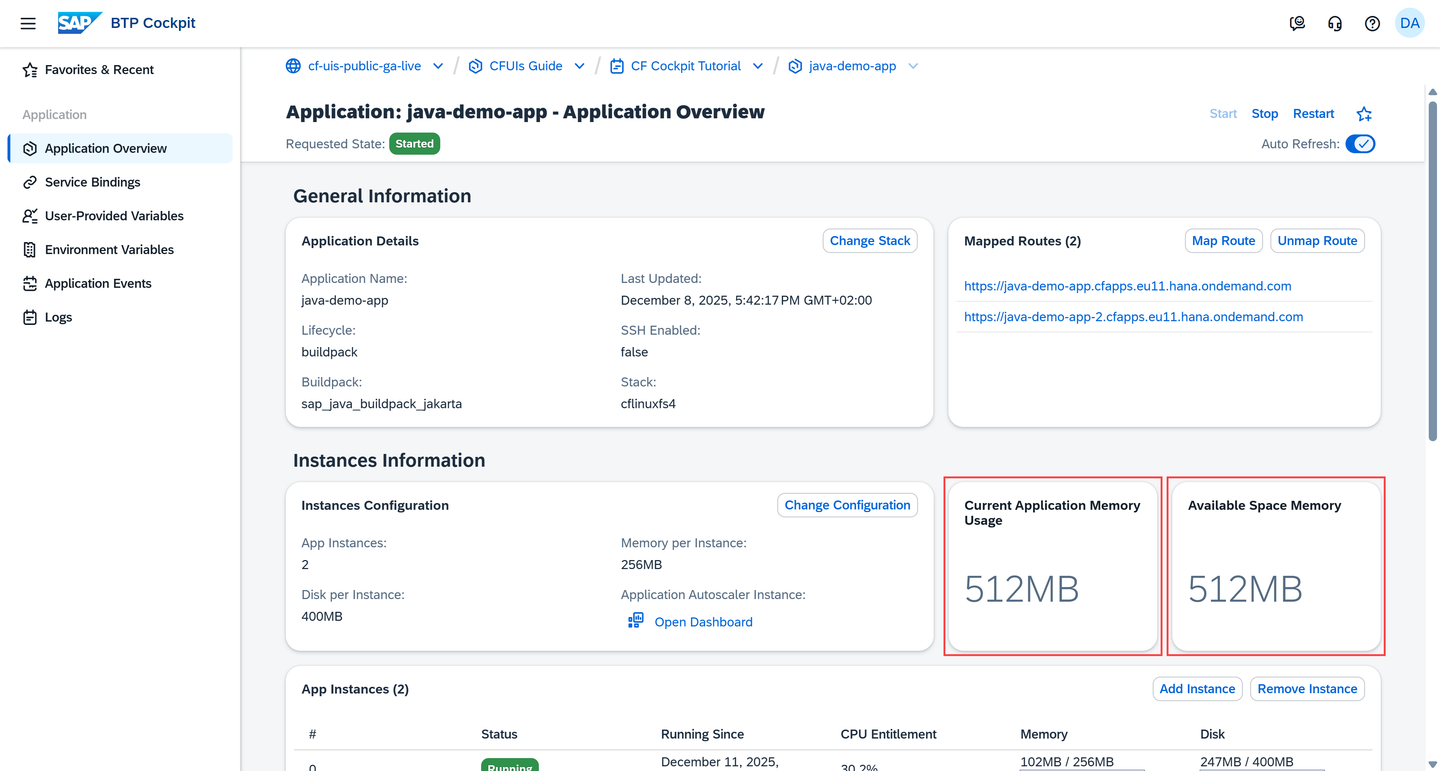Open the java-demo-app.cfapps.eu11 route link
Viewport: 1440px width, 771px height.
(x=1127, y=286)
